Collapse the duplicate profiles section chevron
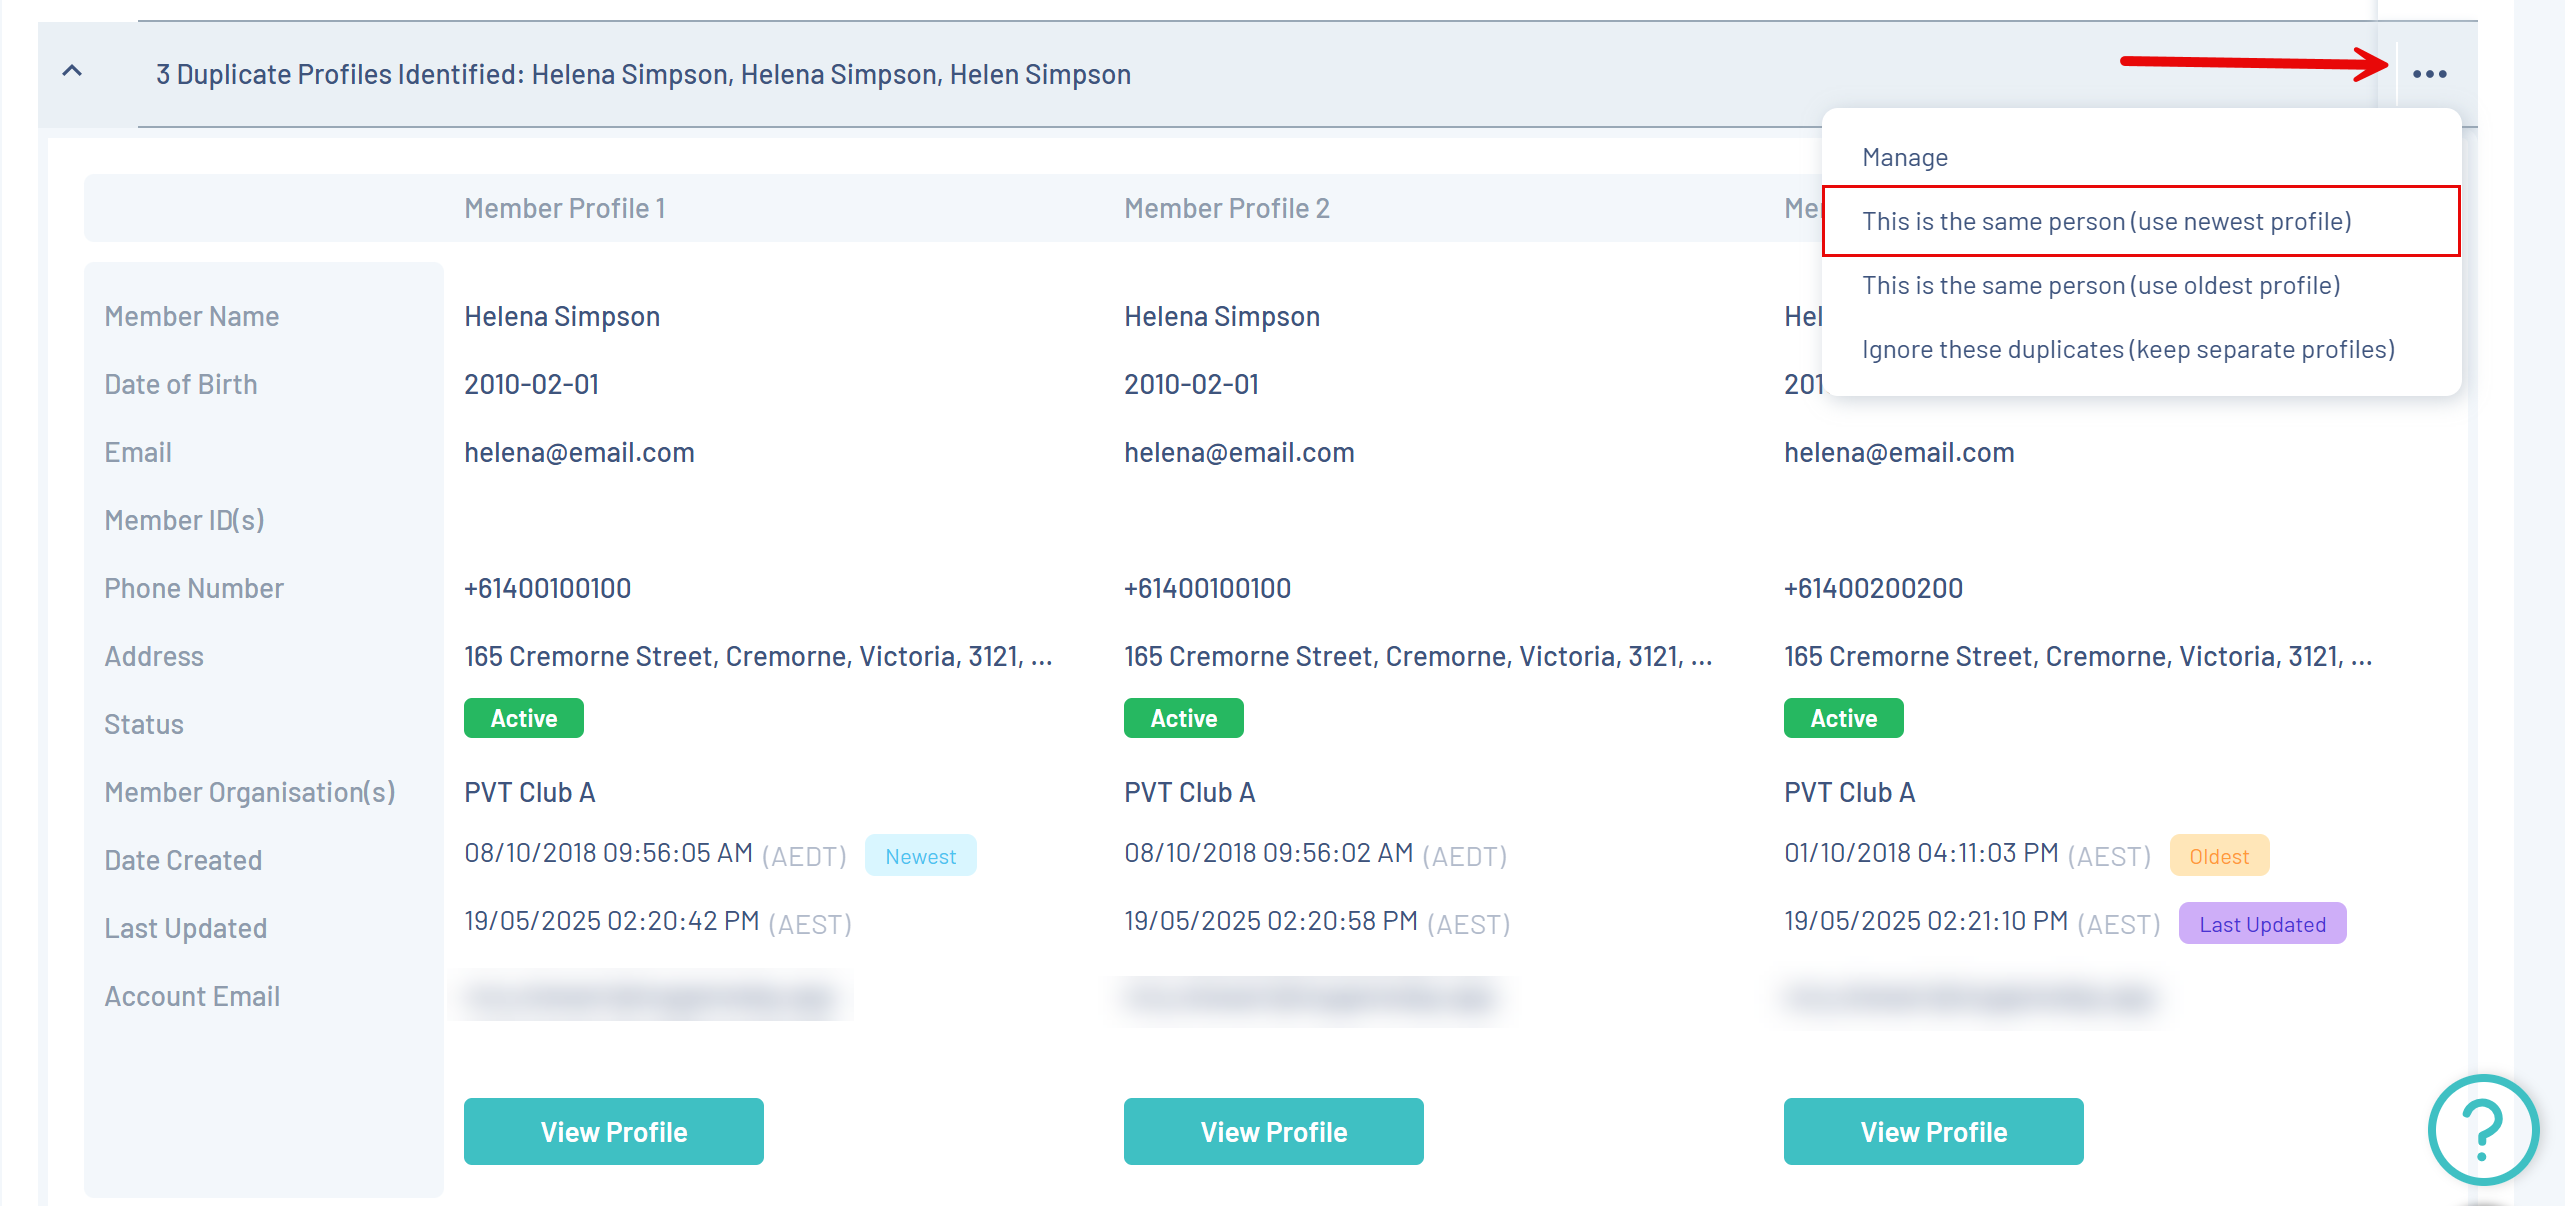2565x1206 pixels. click(72, 72)
